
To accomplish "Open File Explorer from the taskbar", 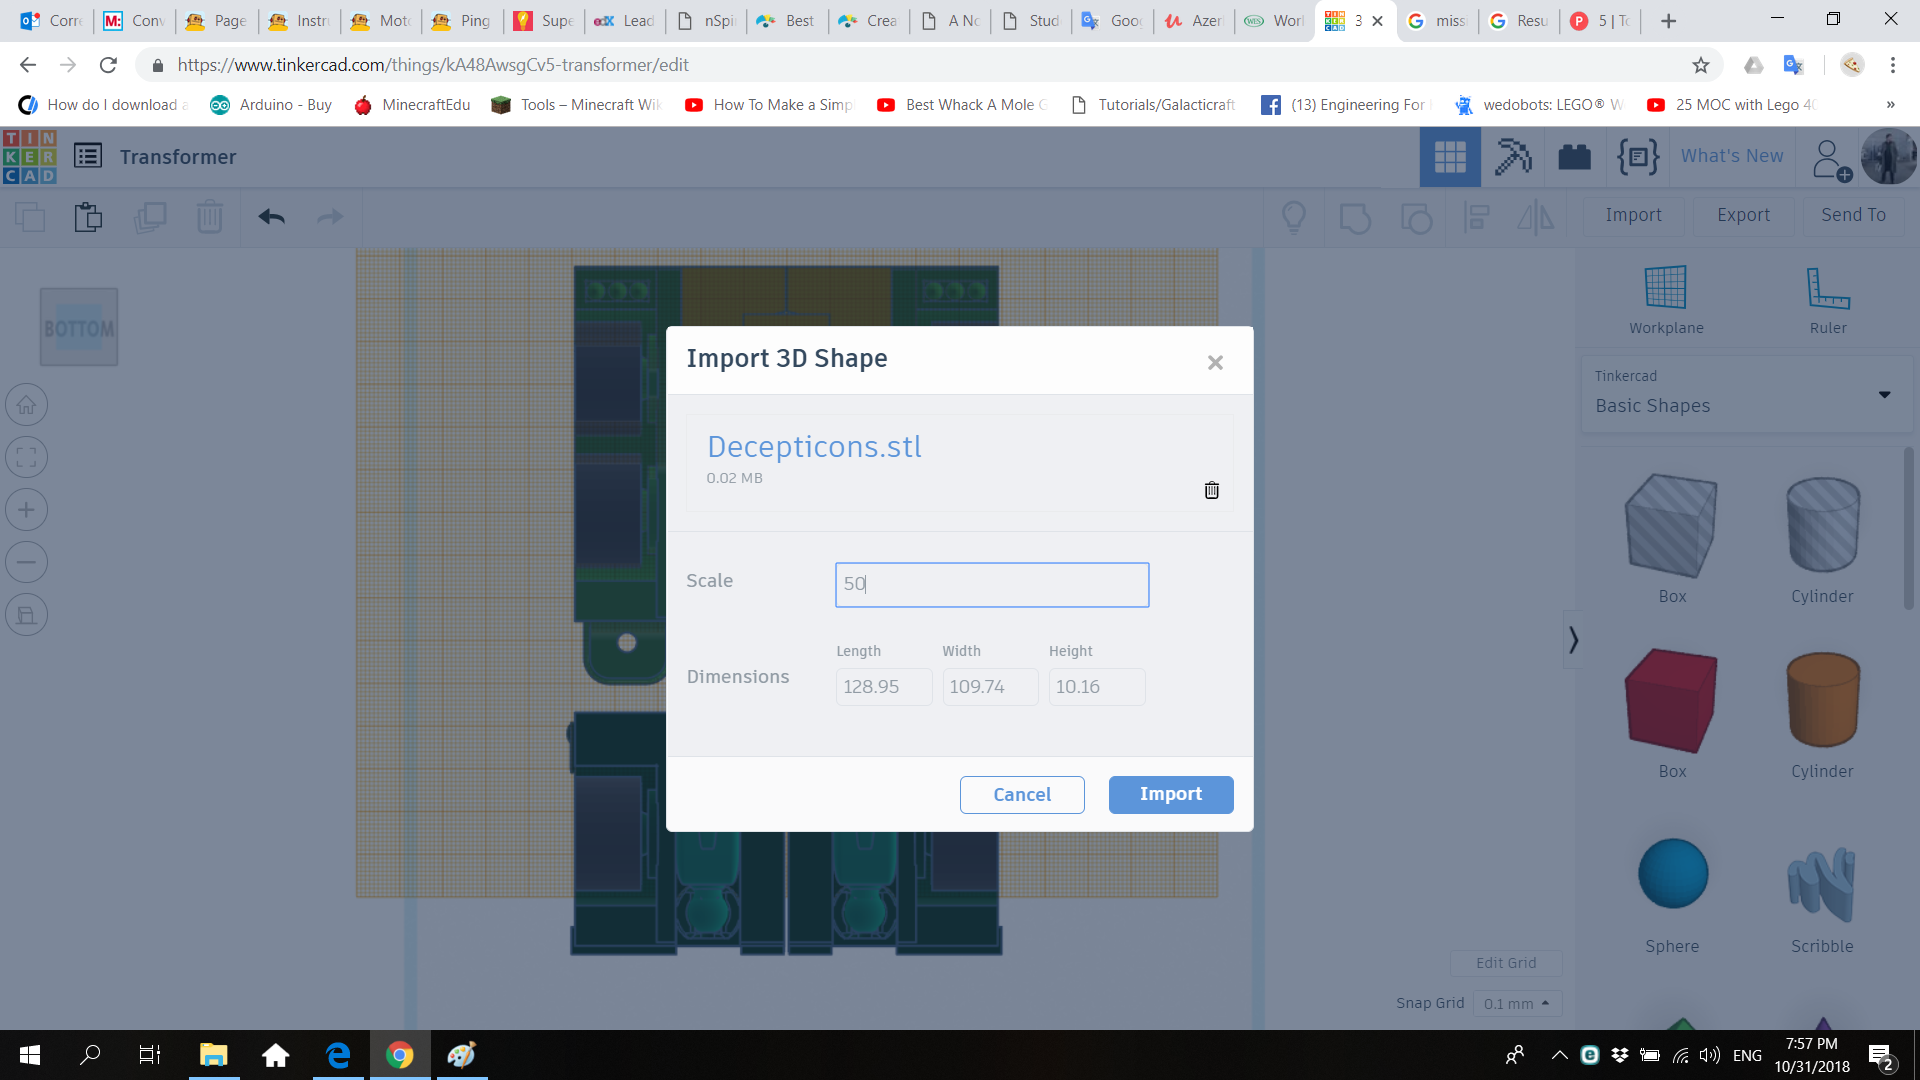I will (213, 1055).
